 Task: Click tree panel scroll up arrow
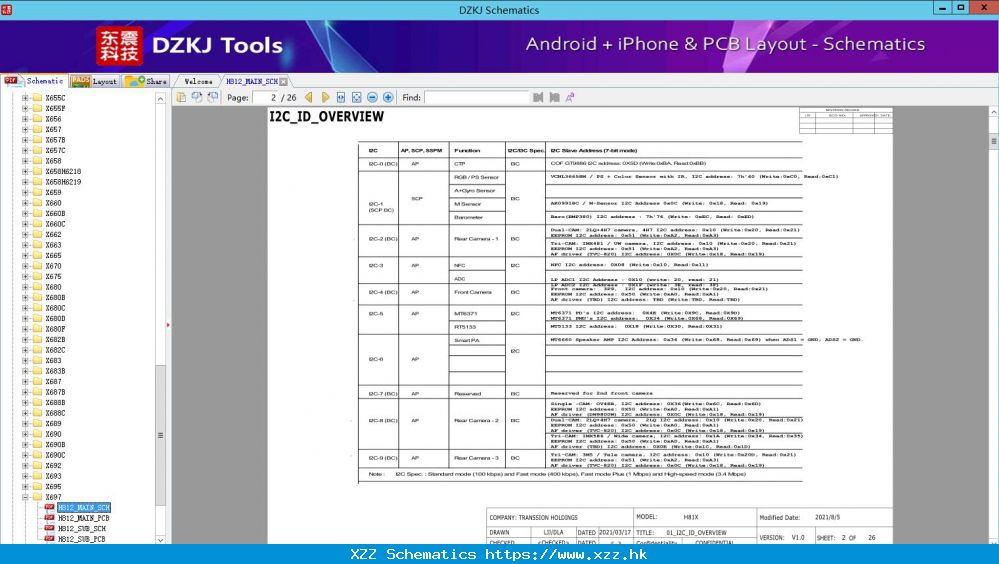161,99
